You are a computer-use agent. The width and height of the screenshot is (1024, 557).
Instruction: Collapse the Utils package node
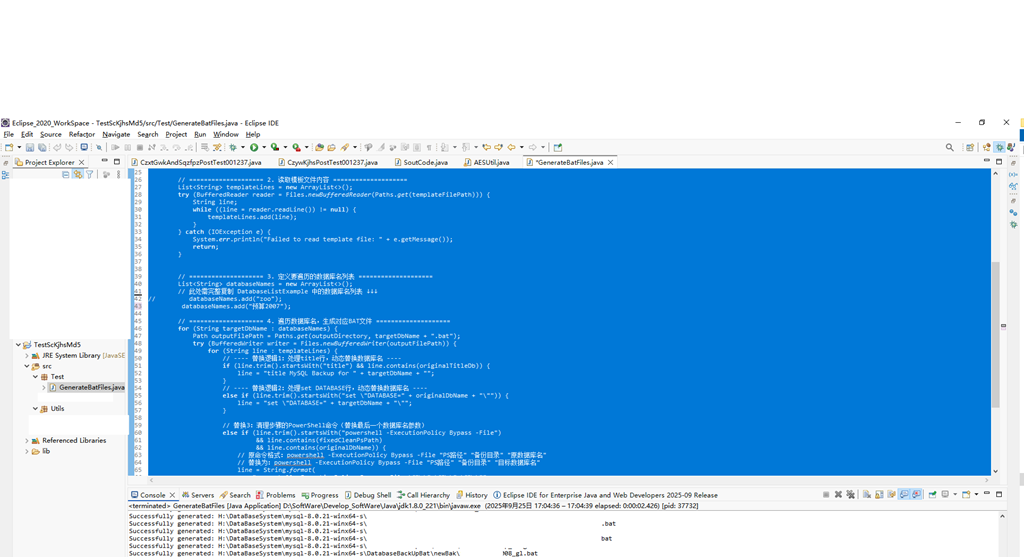tap(35, 409)
